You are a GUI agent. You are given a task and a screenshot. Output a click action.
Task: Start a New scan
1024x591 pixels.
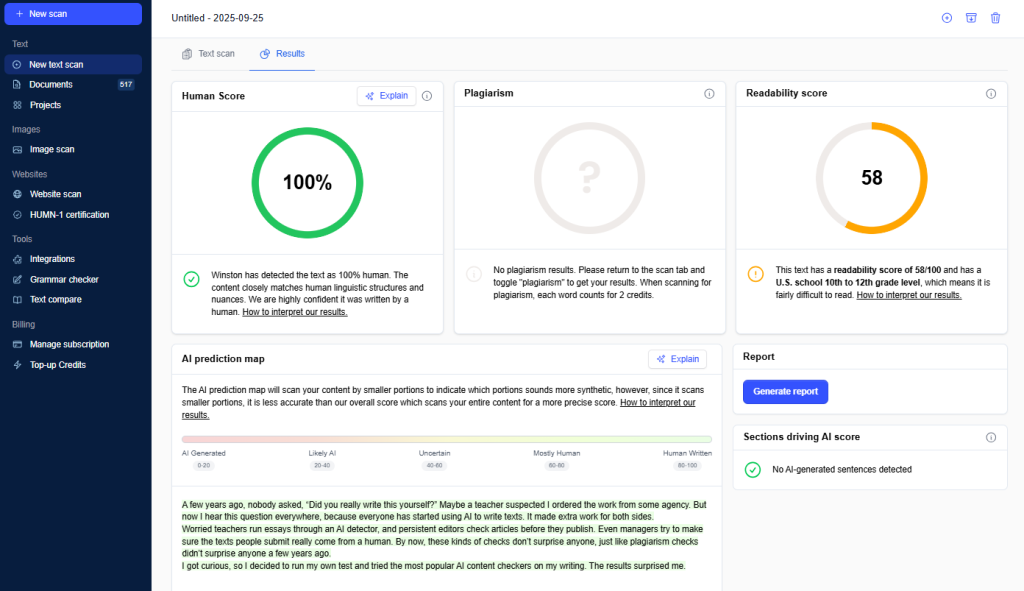coord(70,13)
